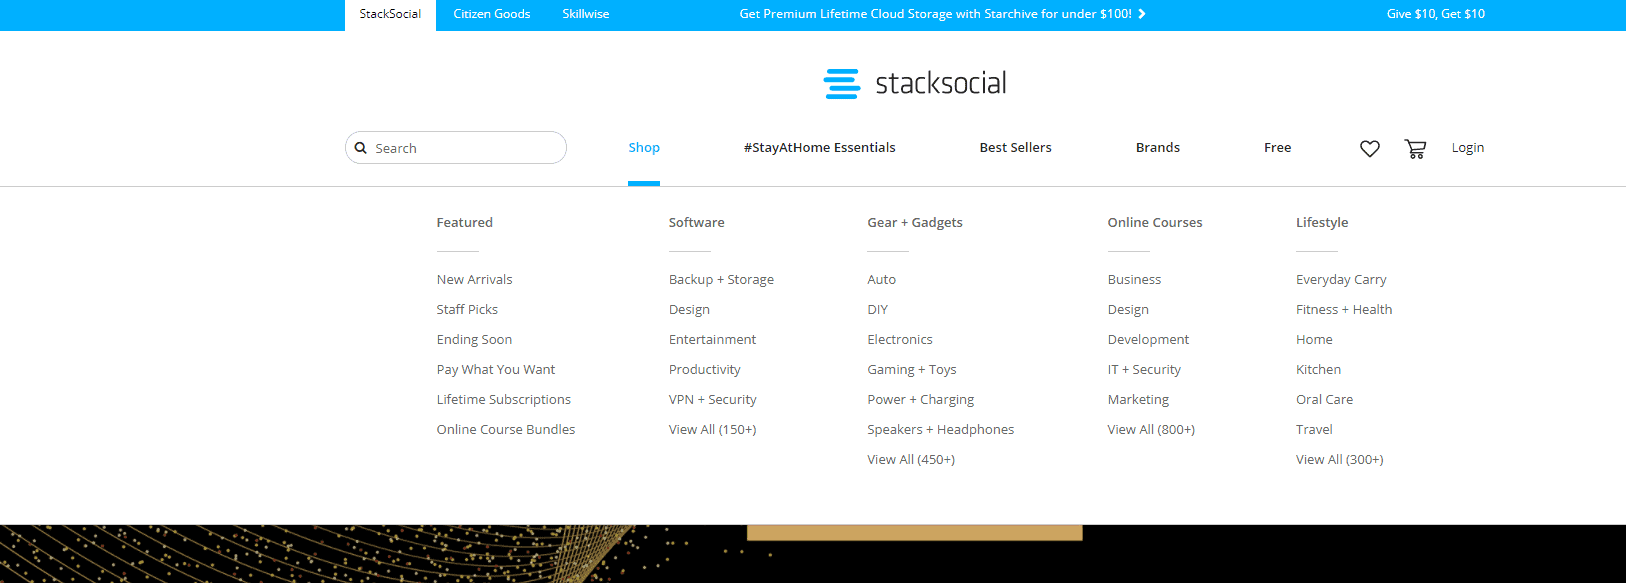The image size is (1626, 583).
Task: Open Fitness + Health category
Action: [x=1344, y=309]
